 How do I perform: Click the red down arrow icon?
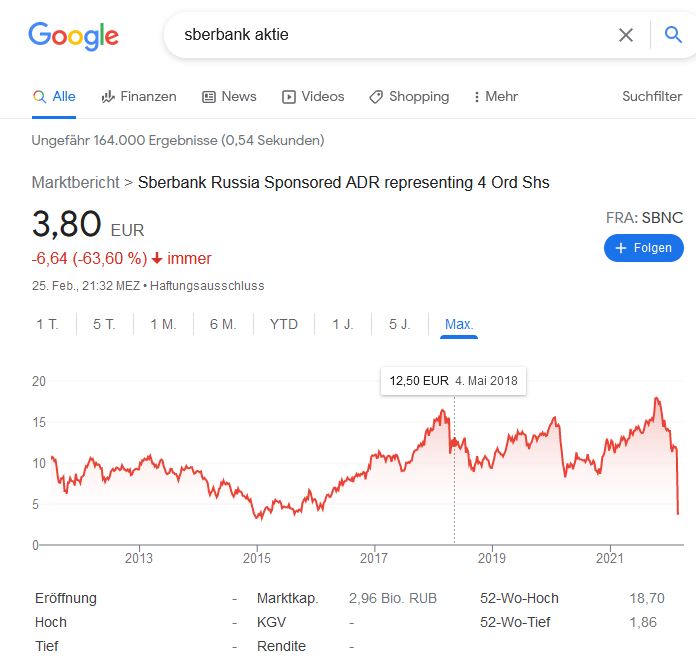[x=157, y=259]
